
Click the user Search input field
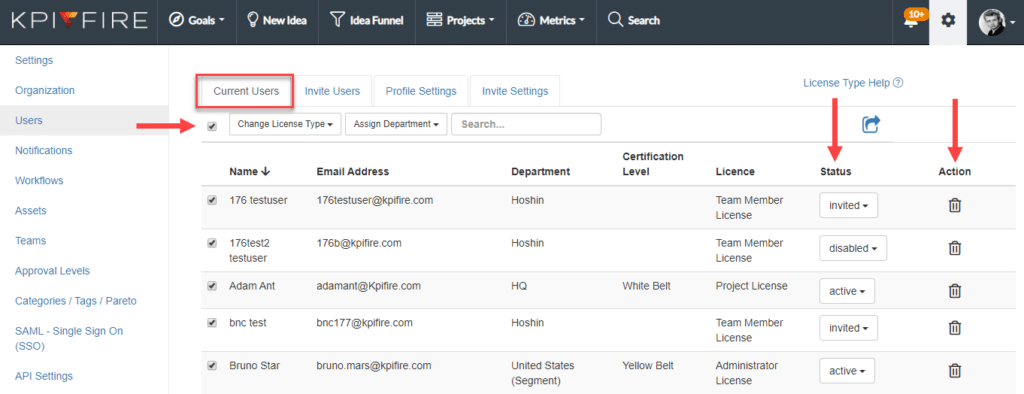pos(526,124)
